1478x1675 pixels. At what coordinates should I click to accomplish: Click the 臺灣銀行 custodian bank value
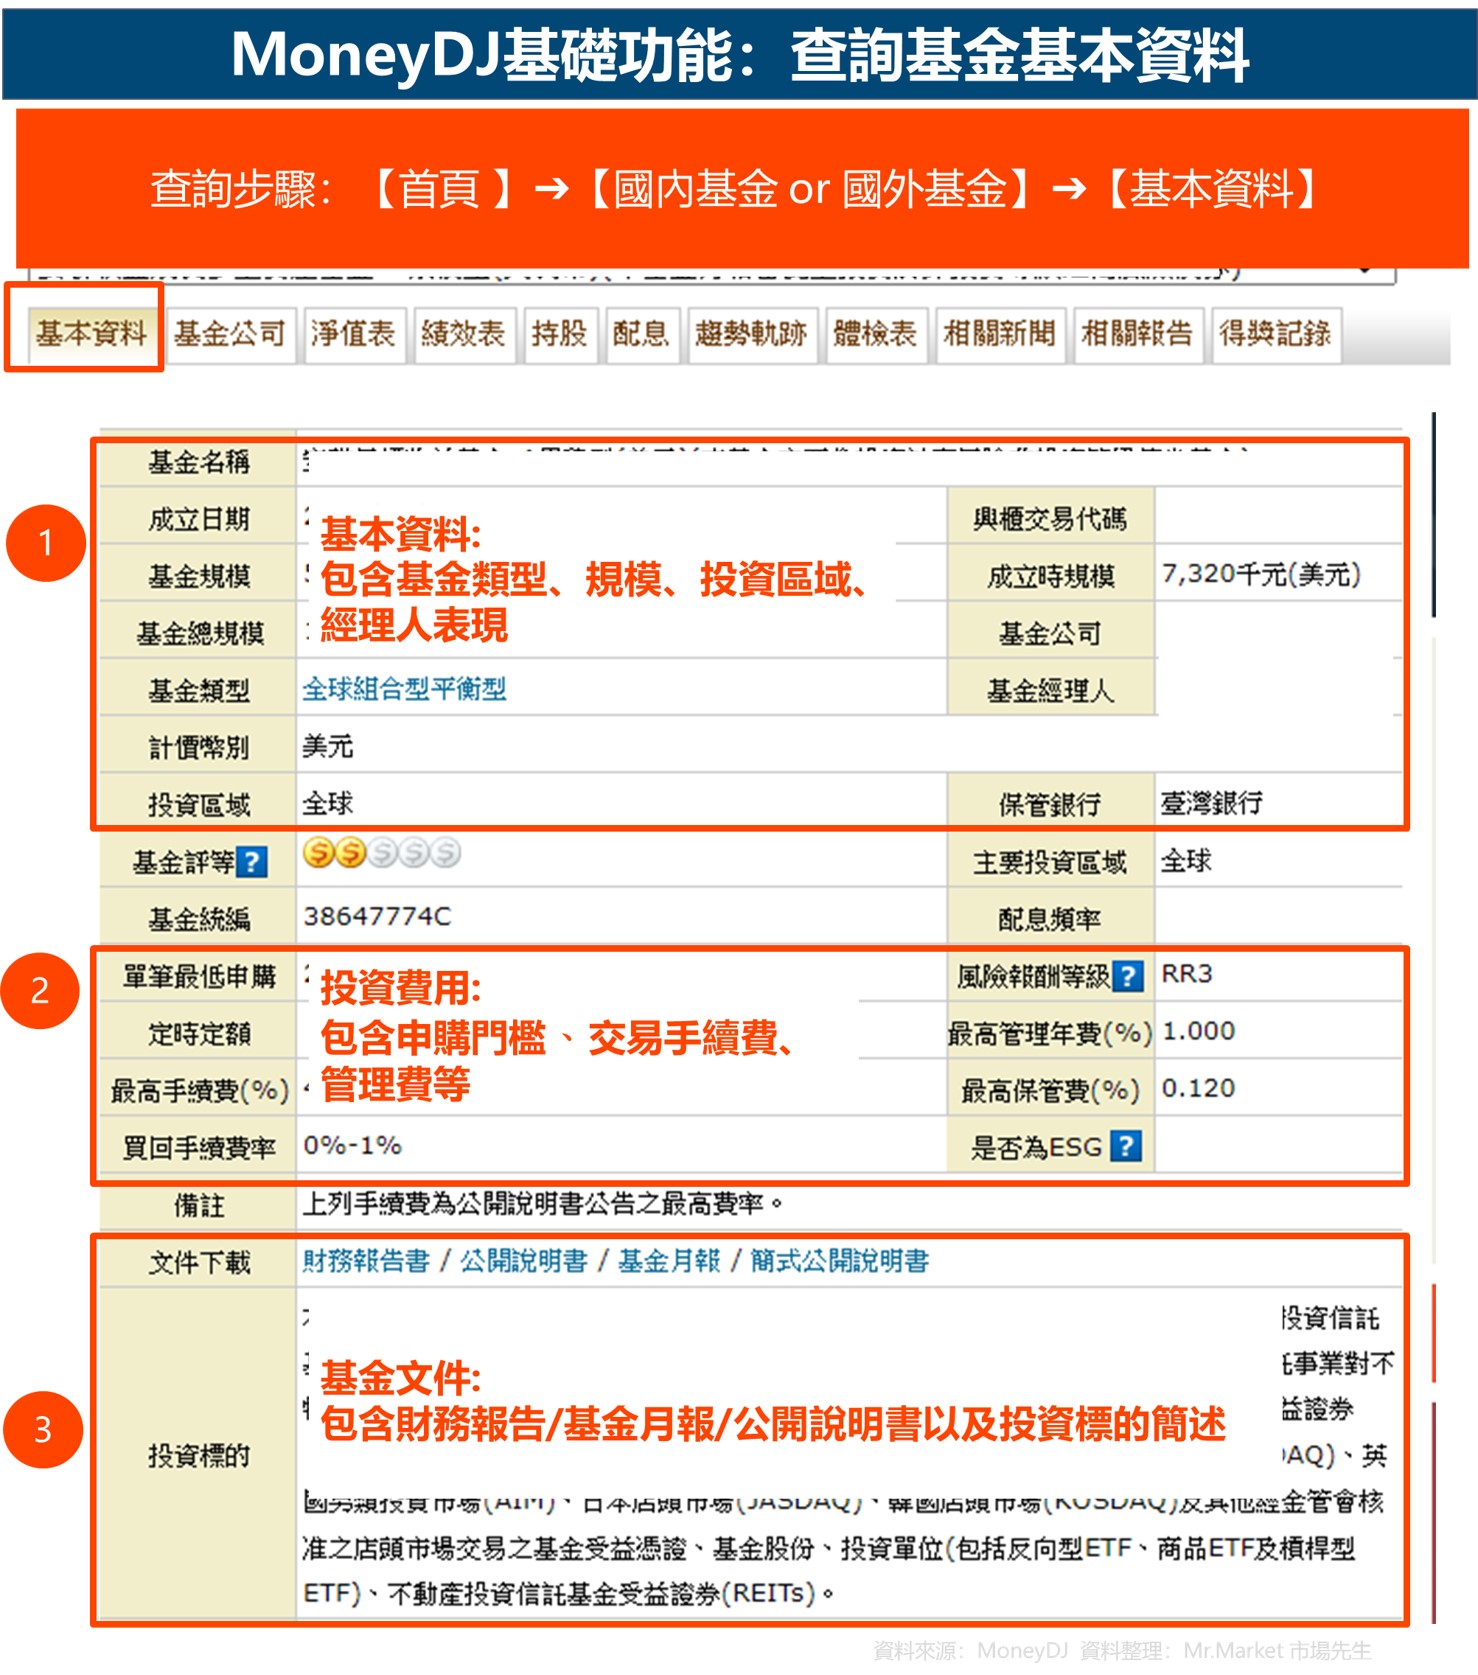tap(1212, 803)
